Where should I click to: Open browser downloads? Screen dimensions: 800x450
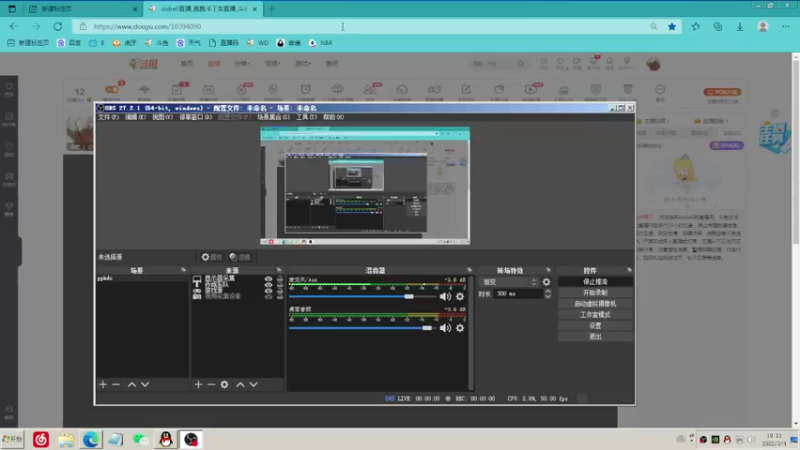[740, 27]
